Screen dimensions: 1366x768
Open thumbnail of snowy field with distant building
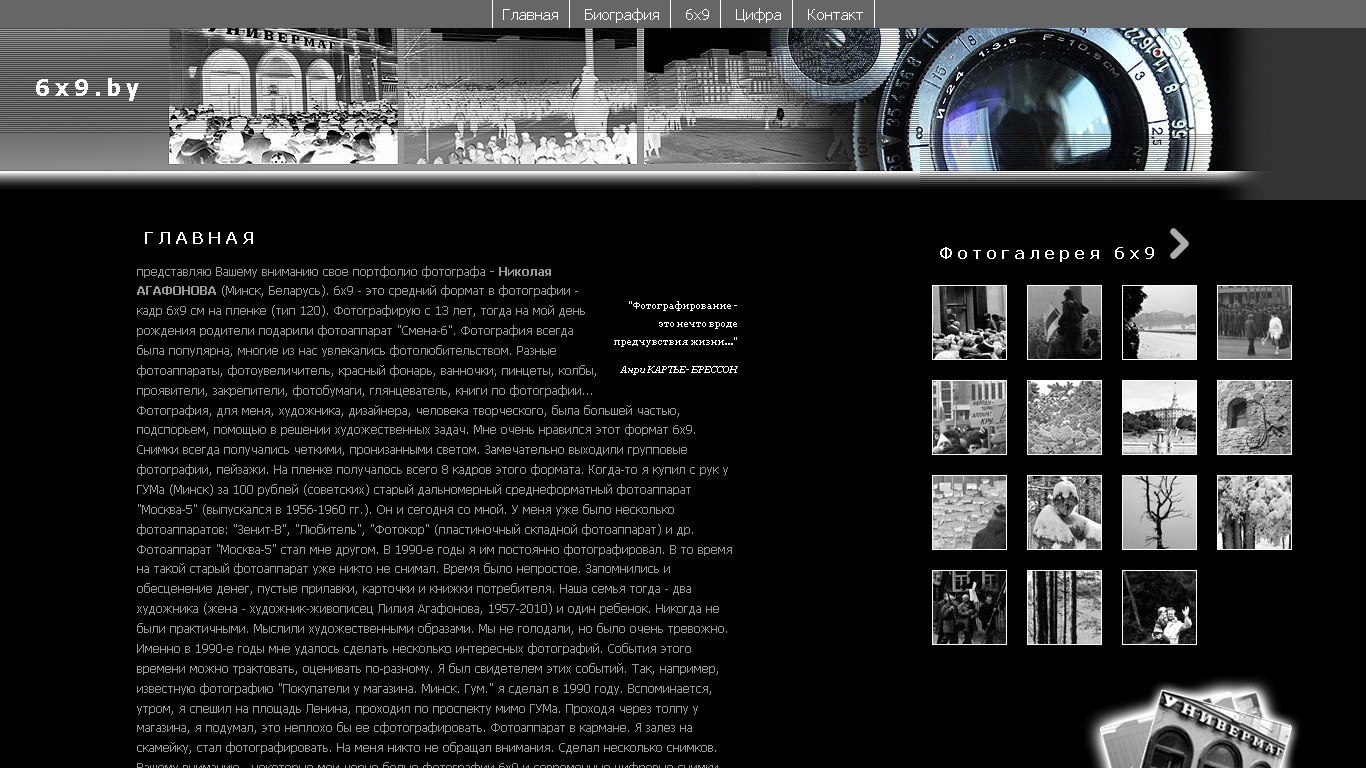1159,322
